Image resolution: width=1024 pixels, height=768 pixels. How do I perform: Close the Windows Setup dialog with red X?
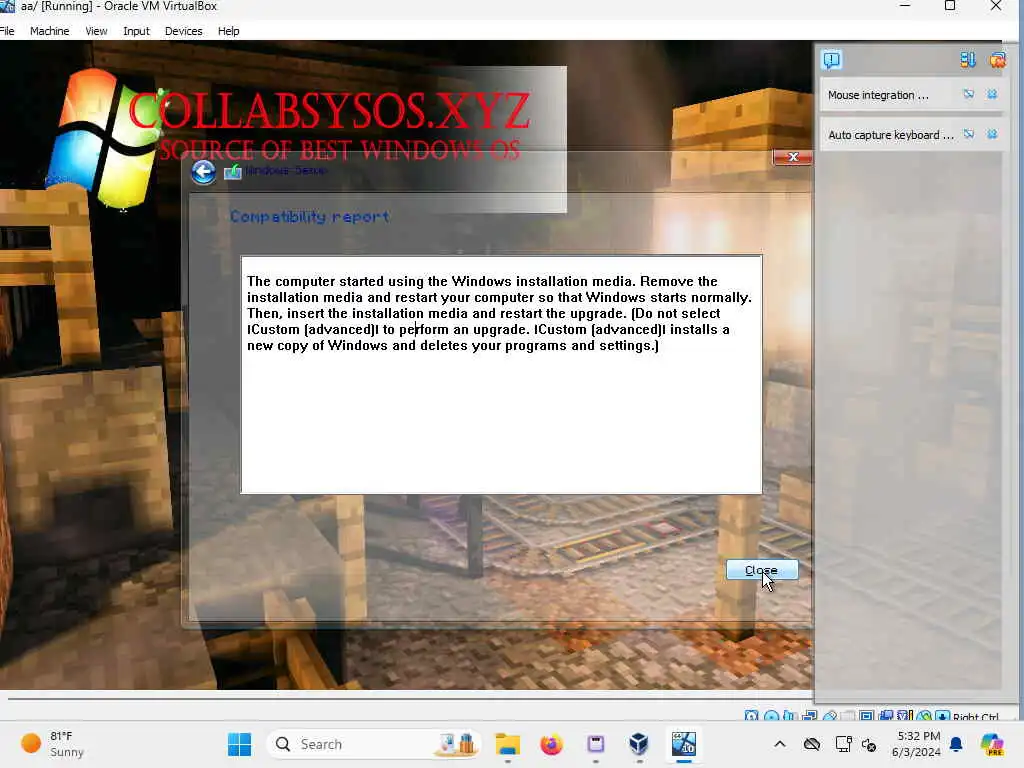point(793,157)
